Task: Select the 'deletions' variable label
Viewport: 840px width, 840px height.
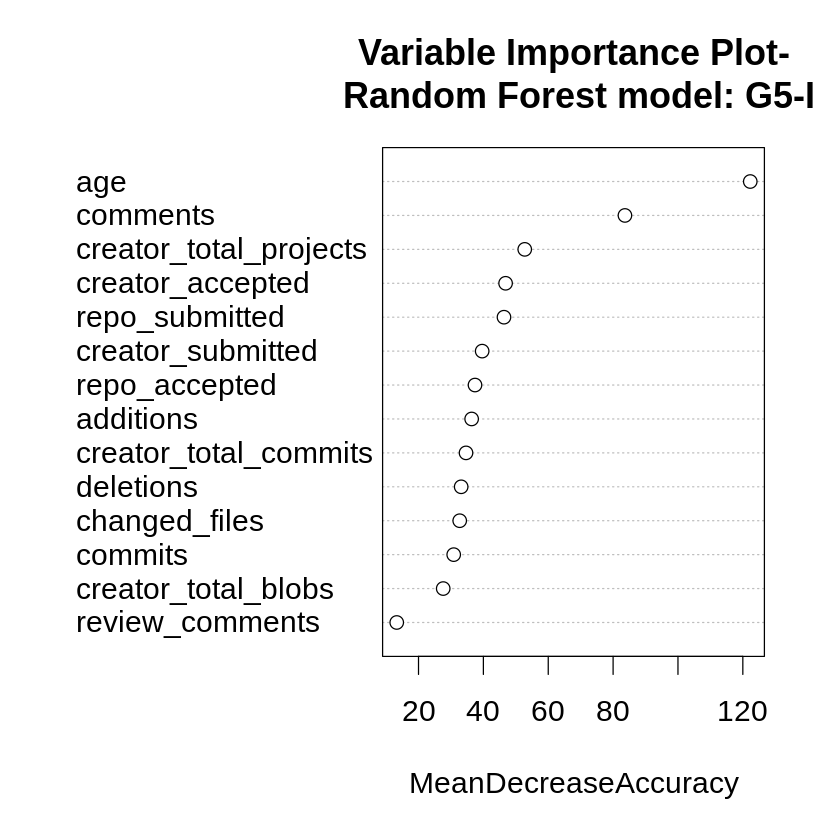Action: 137,487
